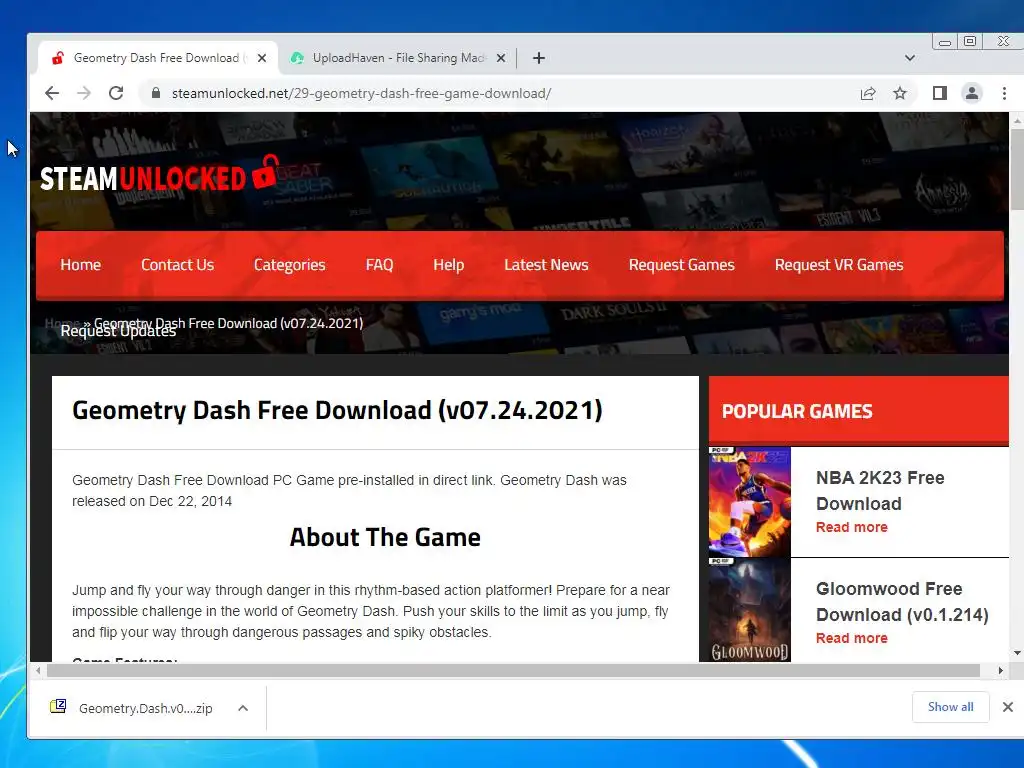Screen dimensions: 1024x768
Task: Click the NBA 2K23 cover thumbnail
Action: point(750,502)
